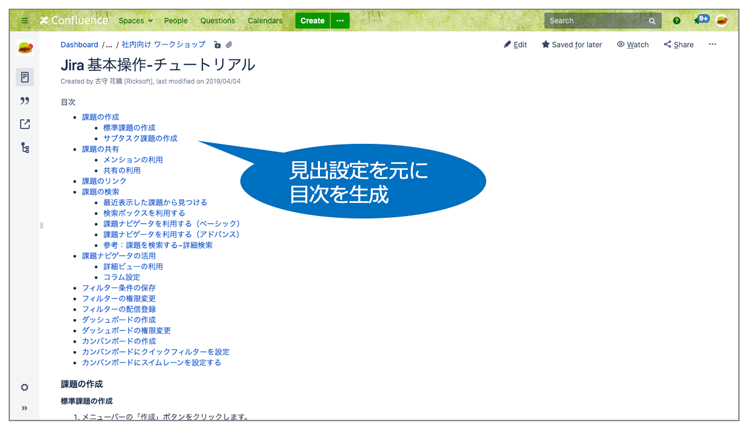This screenshot has height=428, width=750.
Task: Click カンバンボードにクイックフィルターを設定 link
Action: pos(155,351)
